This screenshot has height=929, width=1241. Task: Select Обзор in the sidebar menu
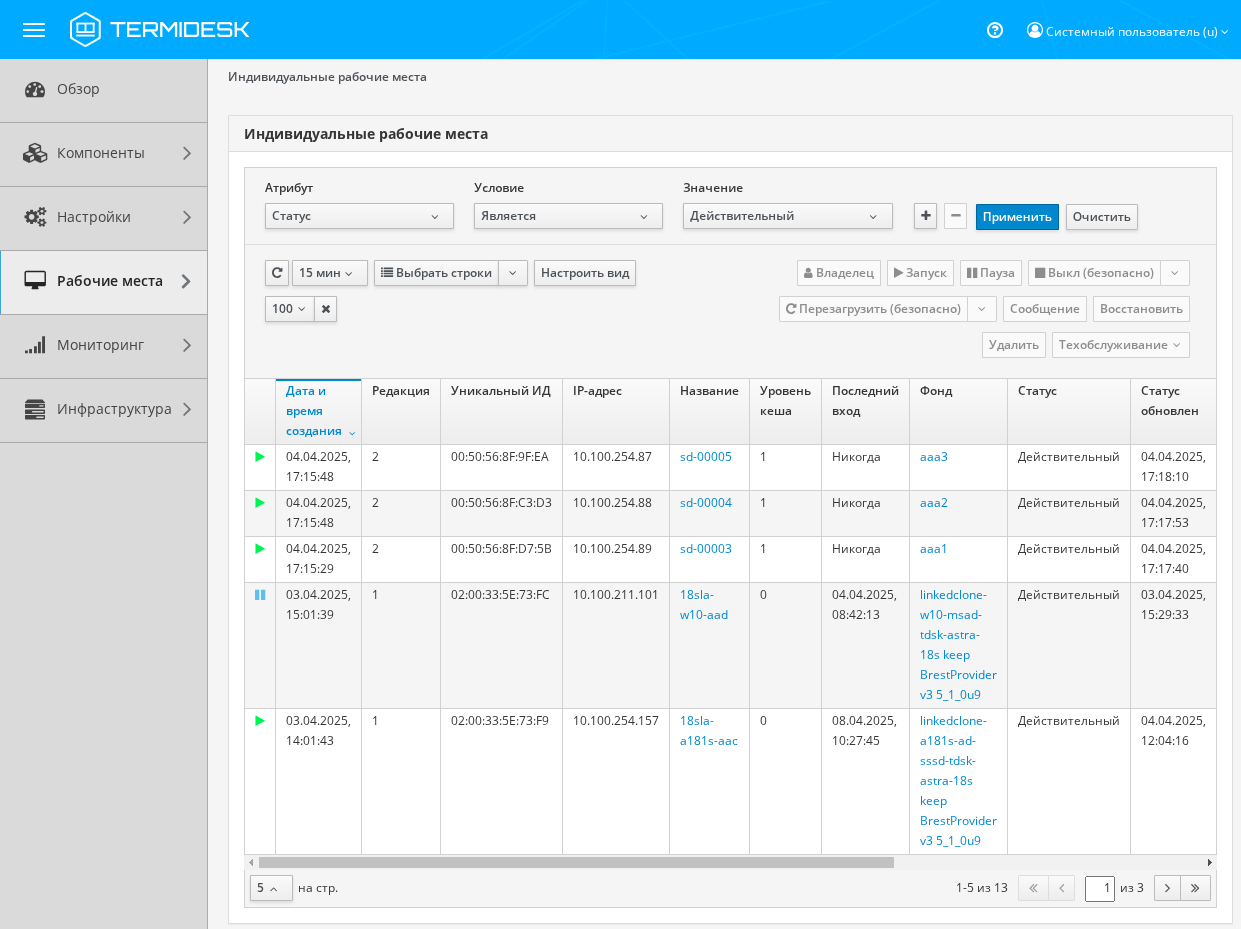click(104, 89)
